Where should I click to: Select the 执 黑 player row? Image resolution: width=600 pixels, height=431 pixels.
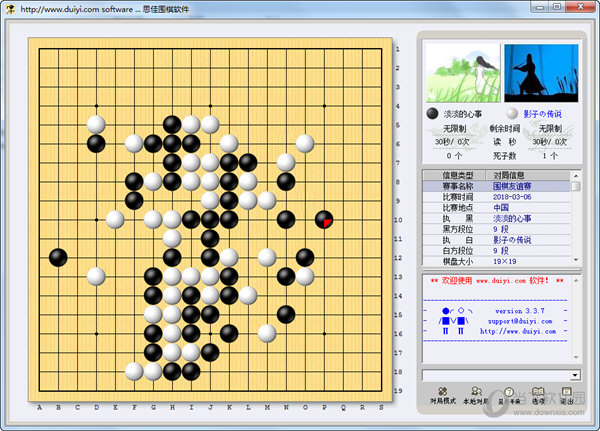[x=497, y=219]
